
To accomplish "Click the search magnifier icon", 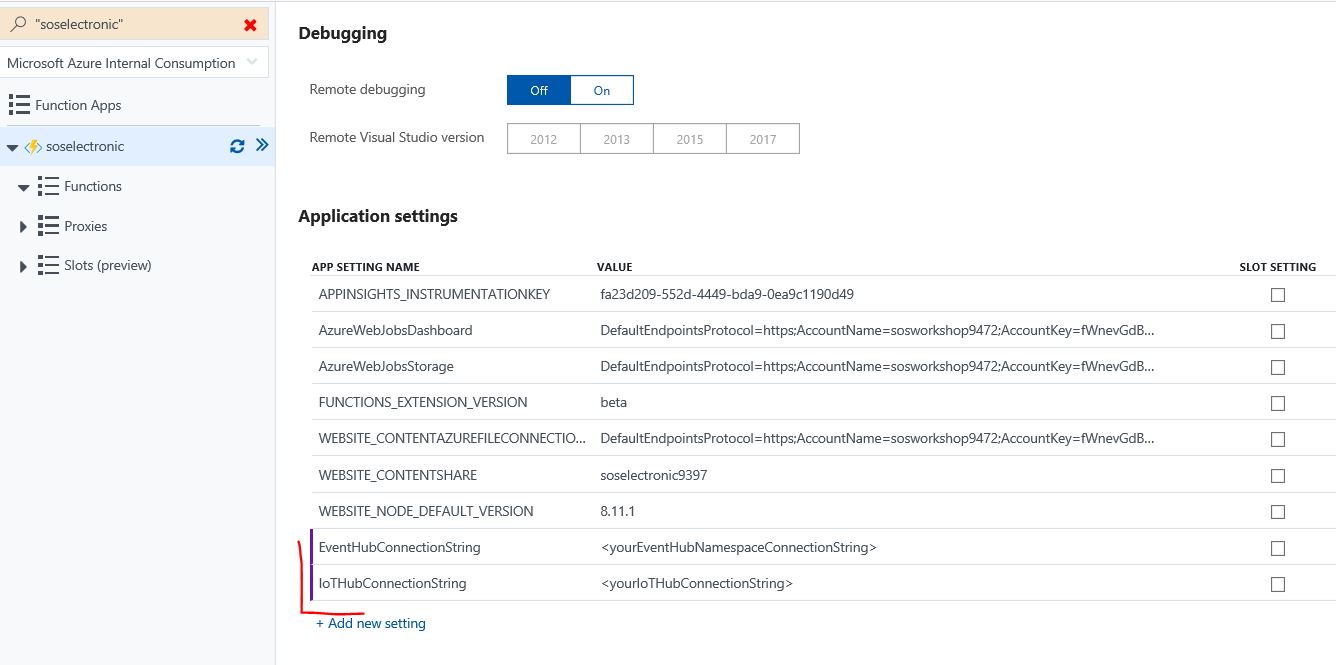I will [18, 24].
